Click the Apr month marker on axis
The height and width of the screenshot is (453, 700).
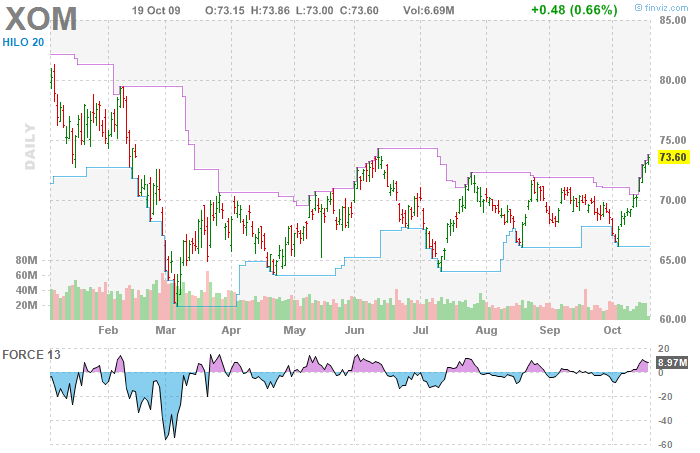pos(231,329)
